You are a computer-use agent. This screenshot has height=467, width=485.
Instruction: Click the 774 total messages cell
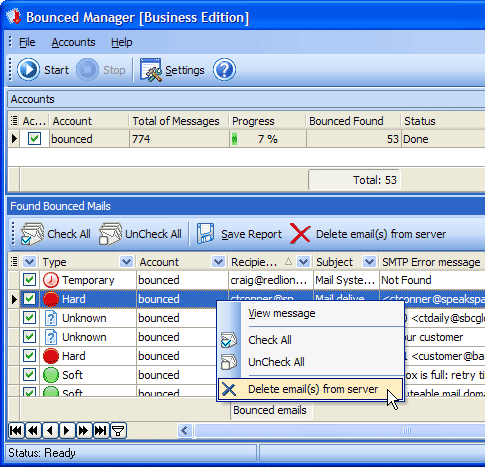pos(179,139)
